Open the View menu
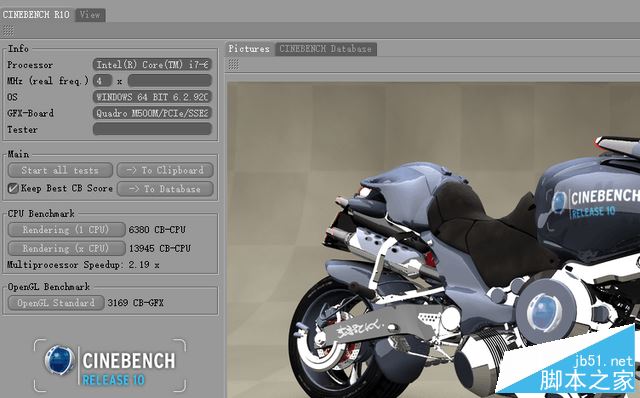Image resolution: width=640 pixels, height=398 pixels. click(90, 15)
